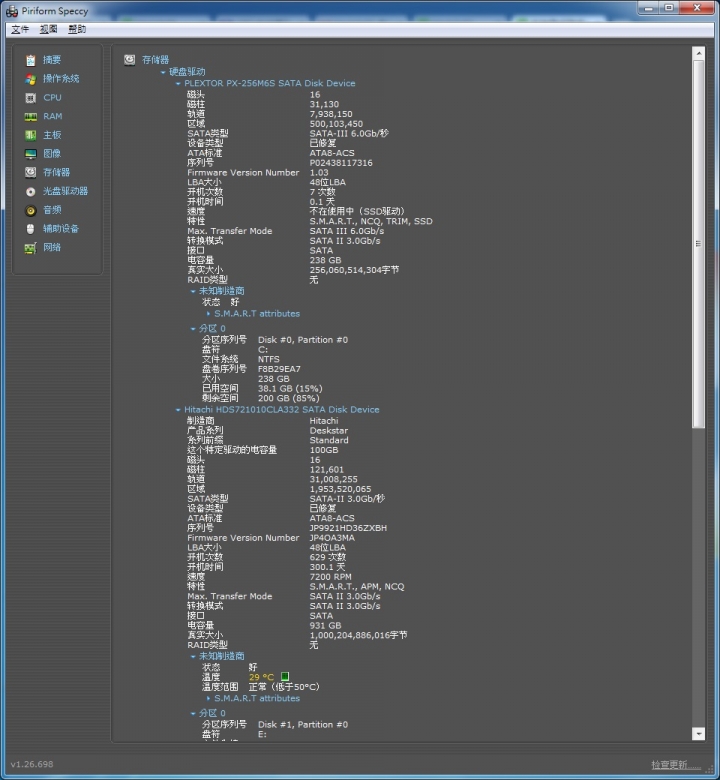Select the 辅助设备 mouse icon
720x780 pixels.
[x=30, y=229]
